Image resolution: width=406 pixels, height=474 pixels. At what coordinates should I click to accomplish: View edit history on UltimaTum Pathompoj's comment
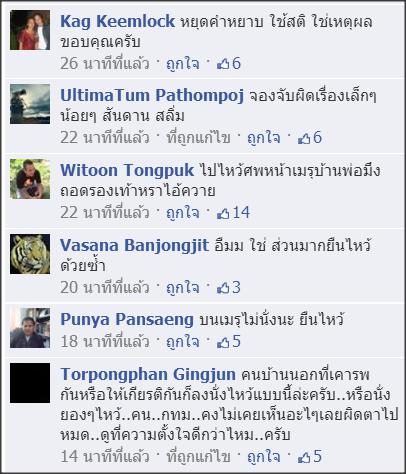tap(198, 137)
